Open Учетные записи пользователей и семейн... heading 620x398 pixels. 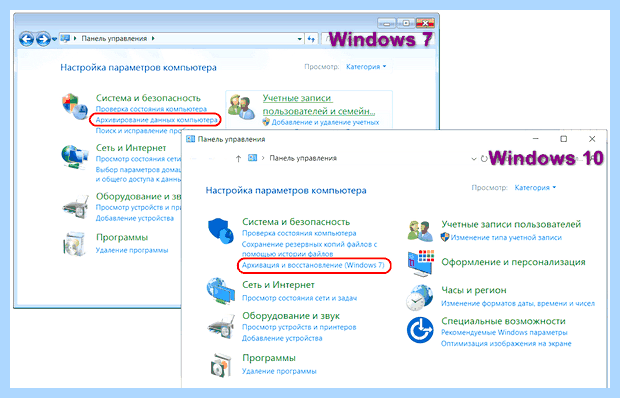(319, 104)
